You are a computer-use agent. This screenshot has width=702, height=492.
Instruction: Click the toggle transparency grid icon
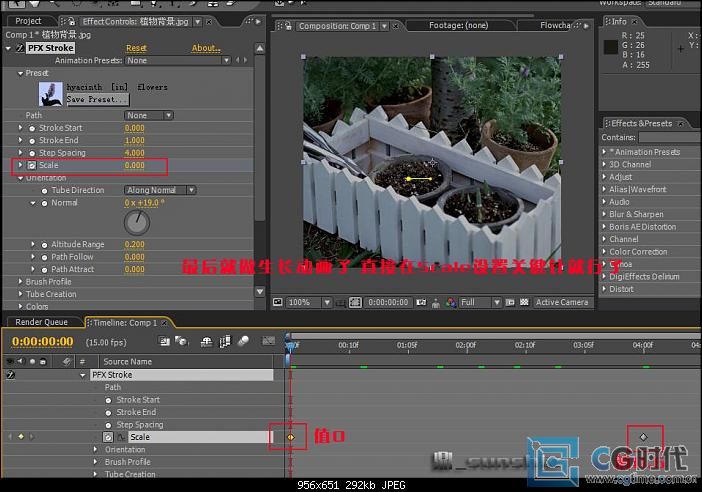pyautogui.click(x=524, y=303)
